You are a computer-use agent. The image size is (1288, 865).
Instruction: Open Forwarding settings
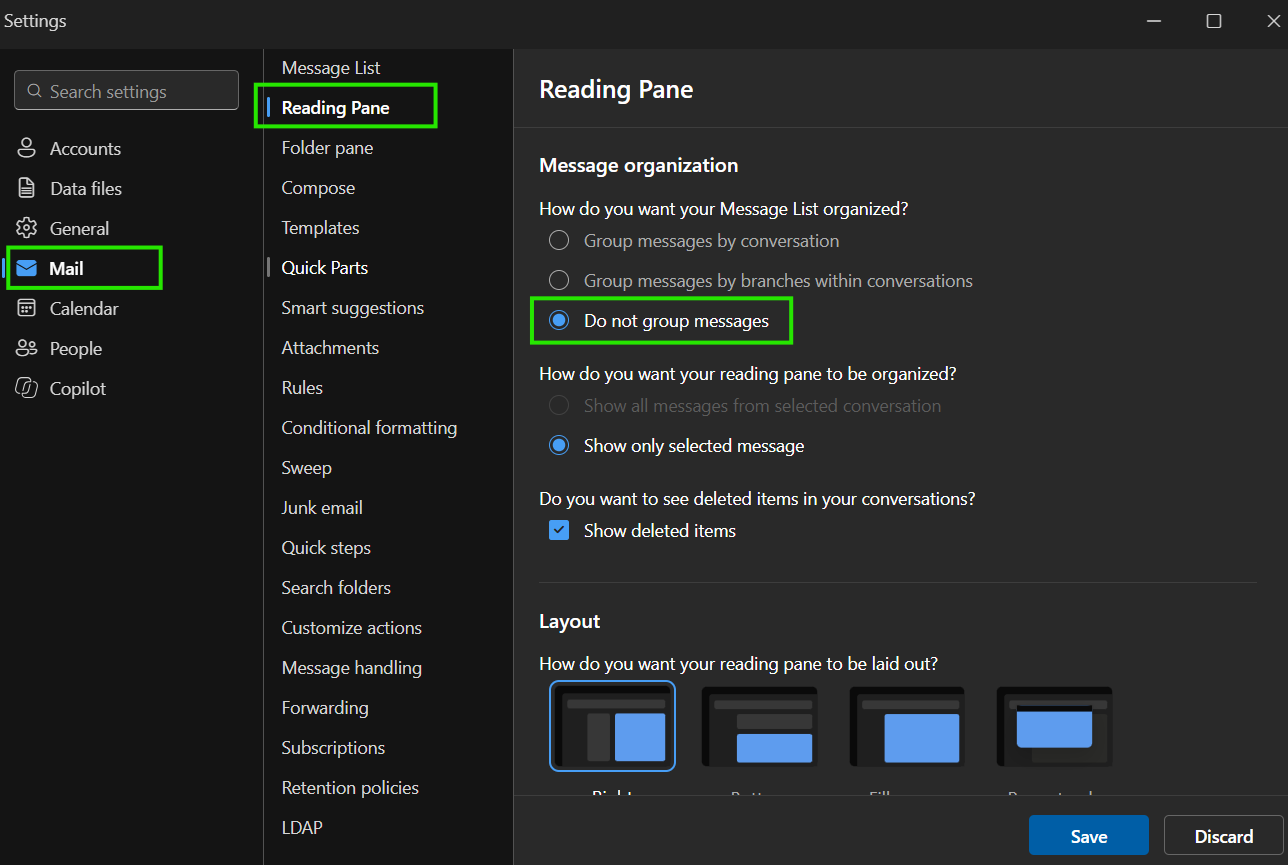[325, 708]
